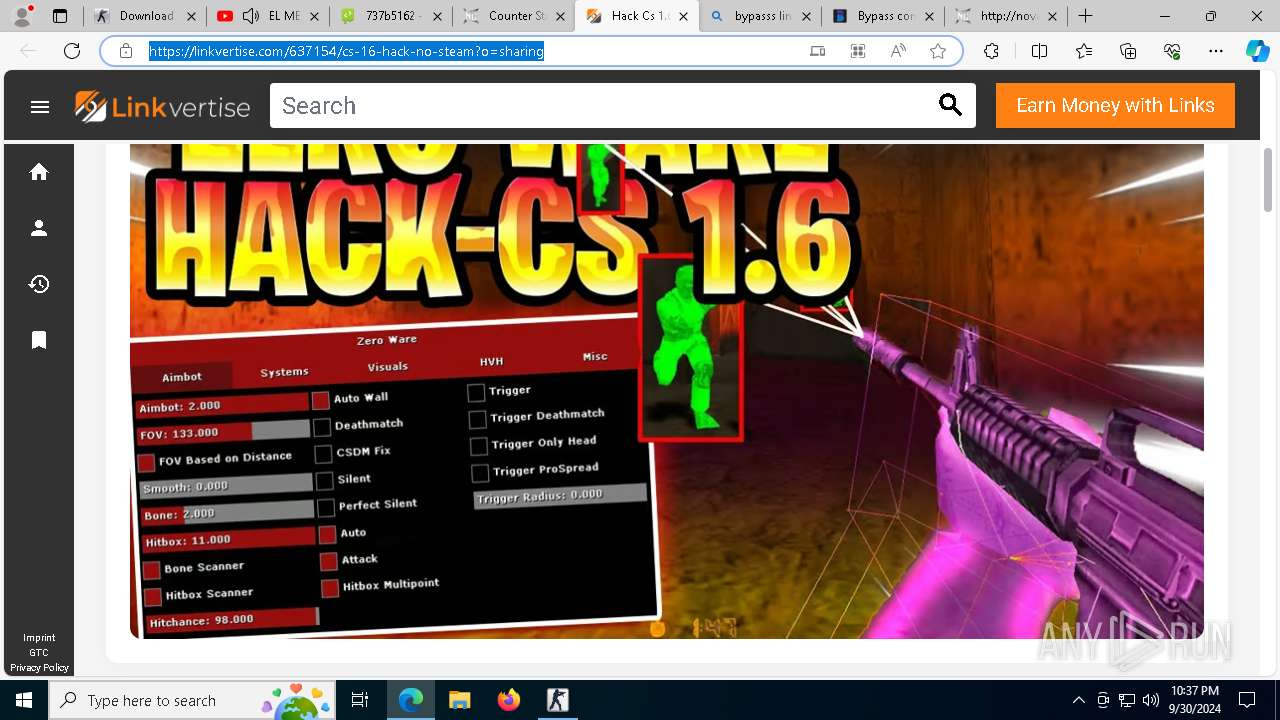
Task: Open Firefox from taskbar
Action: tap(508, 700)
